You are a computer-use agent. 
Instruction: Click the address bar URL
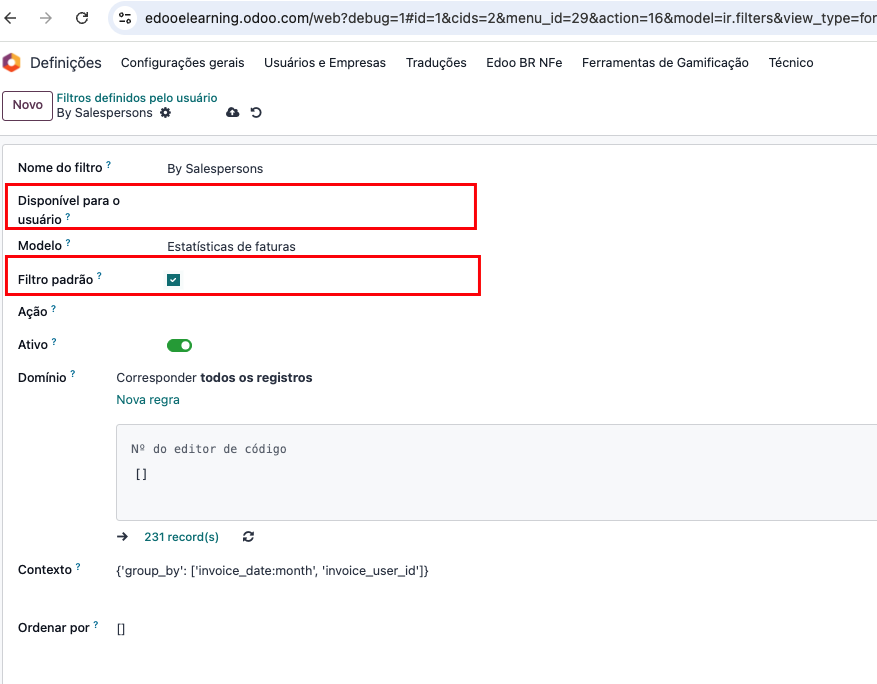click(x=510, y=18)
